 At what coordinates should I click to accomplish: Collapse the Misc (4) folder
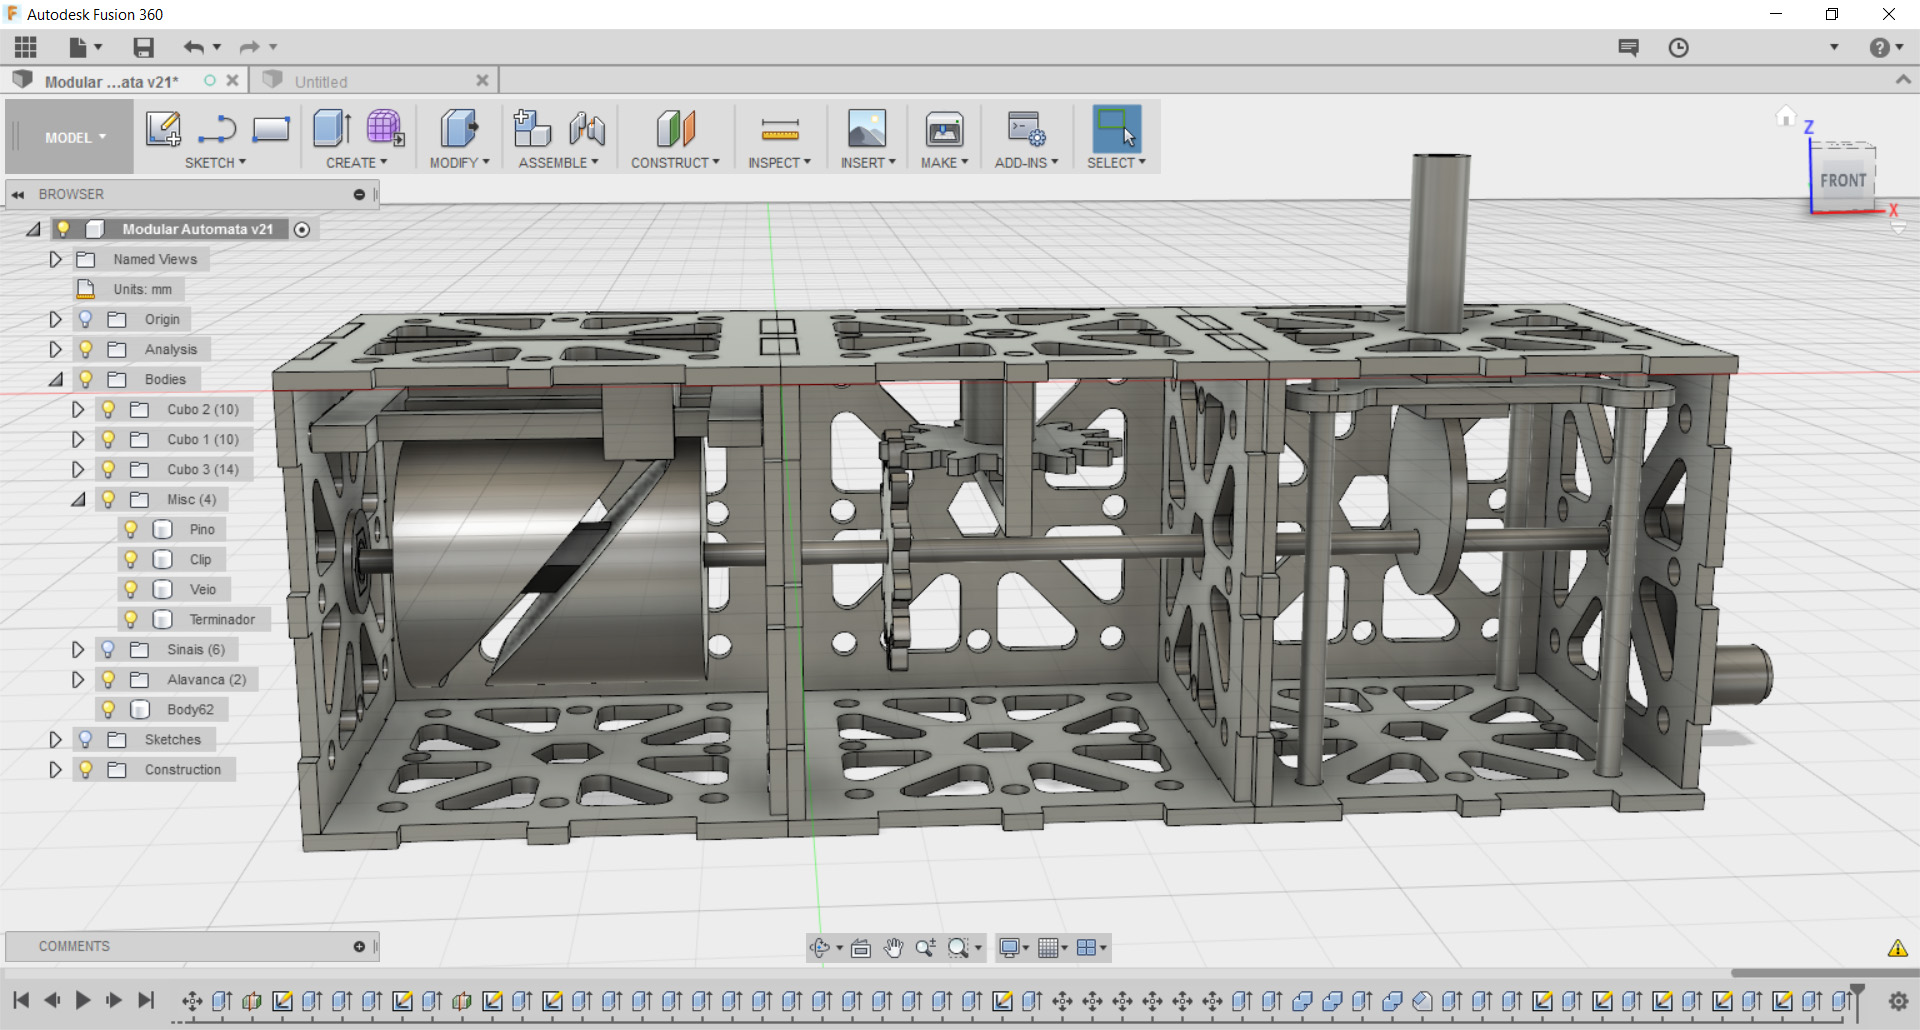(x=77, y=499)
